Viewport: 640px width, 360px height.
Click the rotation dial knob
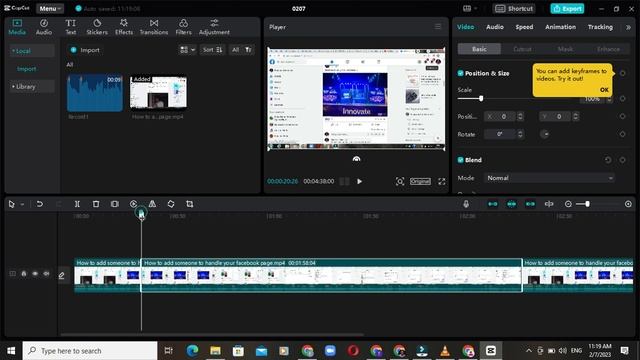pyautogui.click(x=544, y=134)
